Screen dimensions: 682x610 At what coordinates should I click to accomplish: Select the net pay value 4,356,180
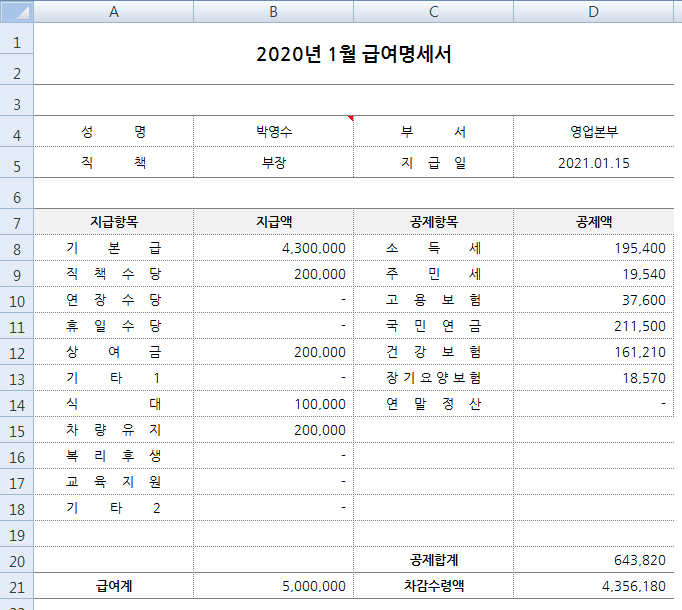593,586
